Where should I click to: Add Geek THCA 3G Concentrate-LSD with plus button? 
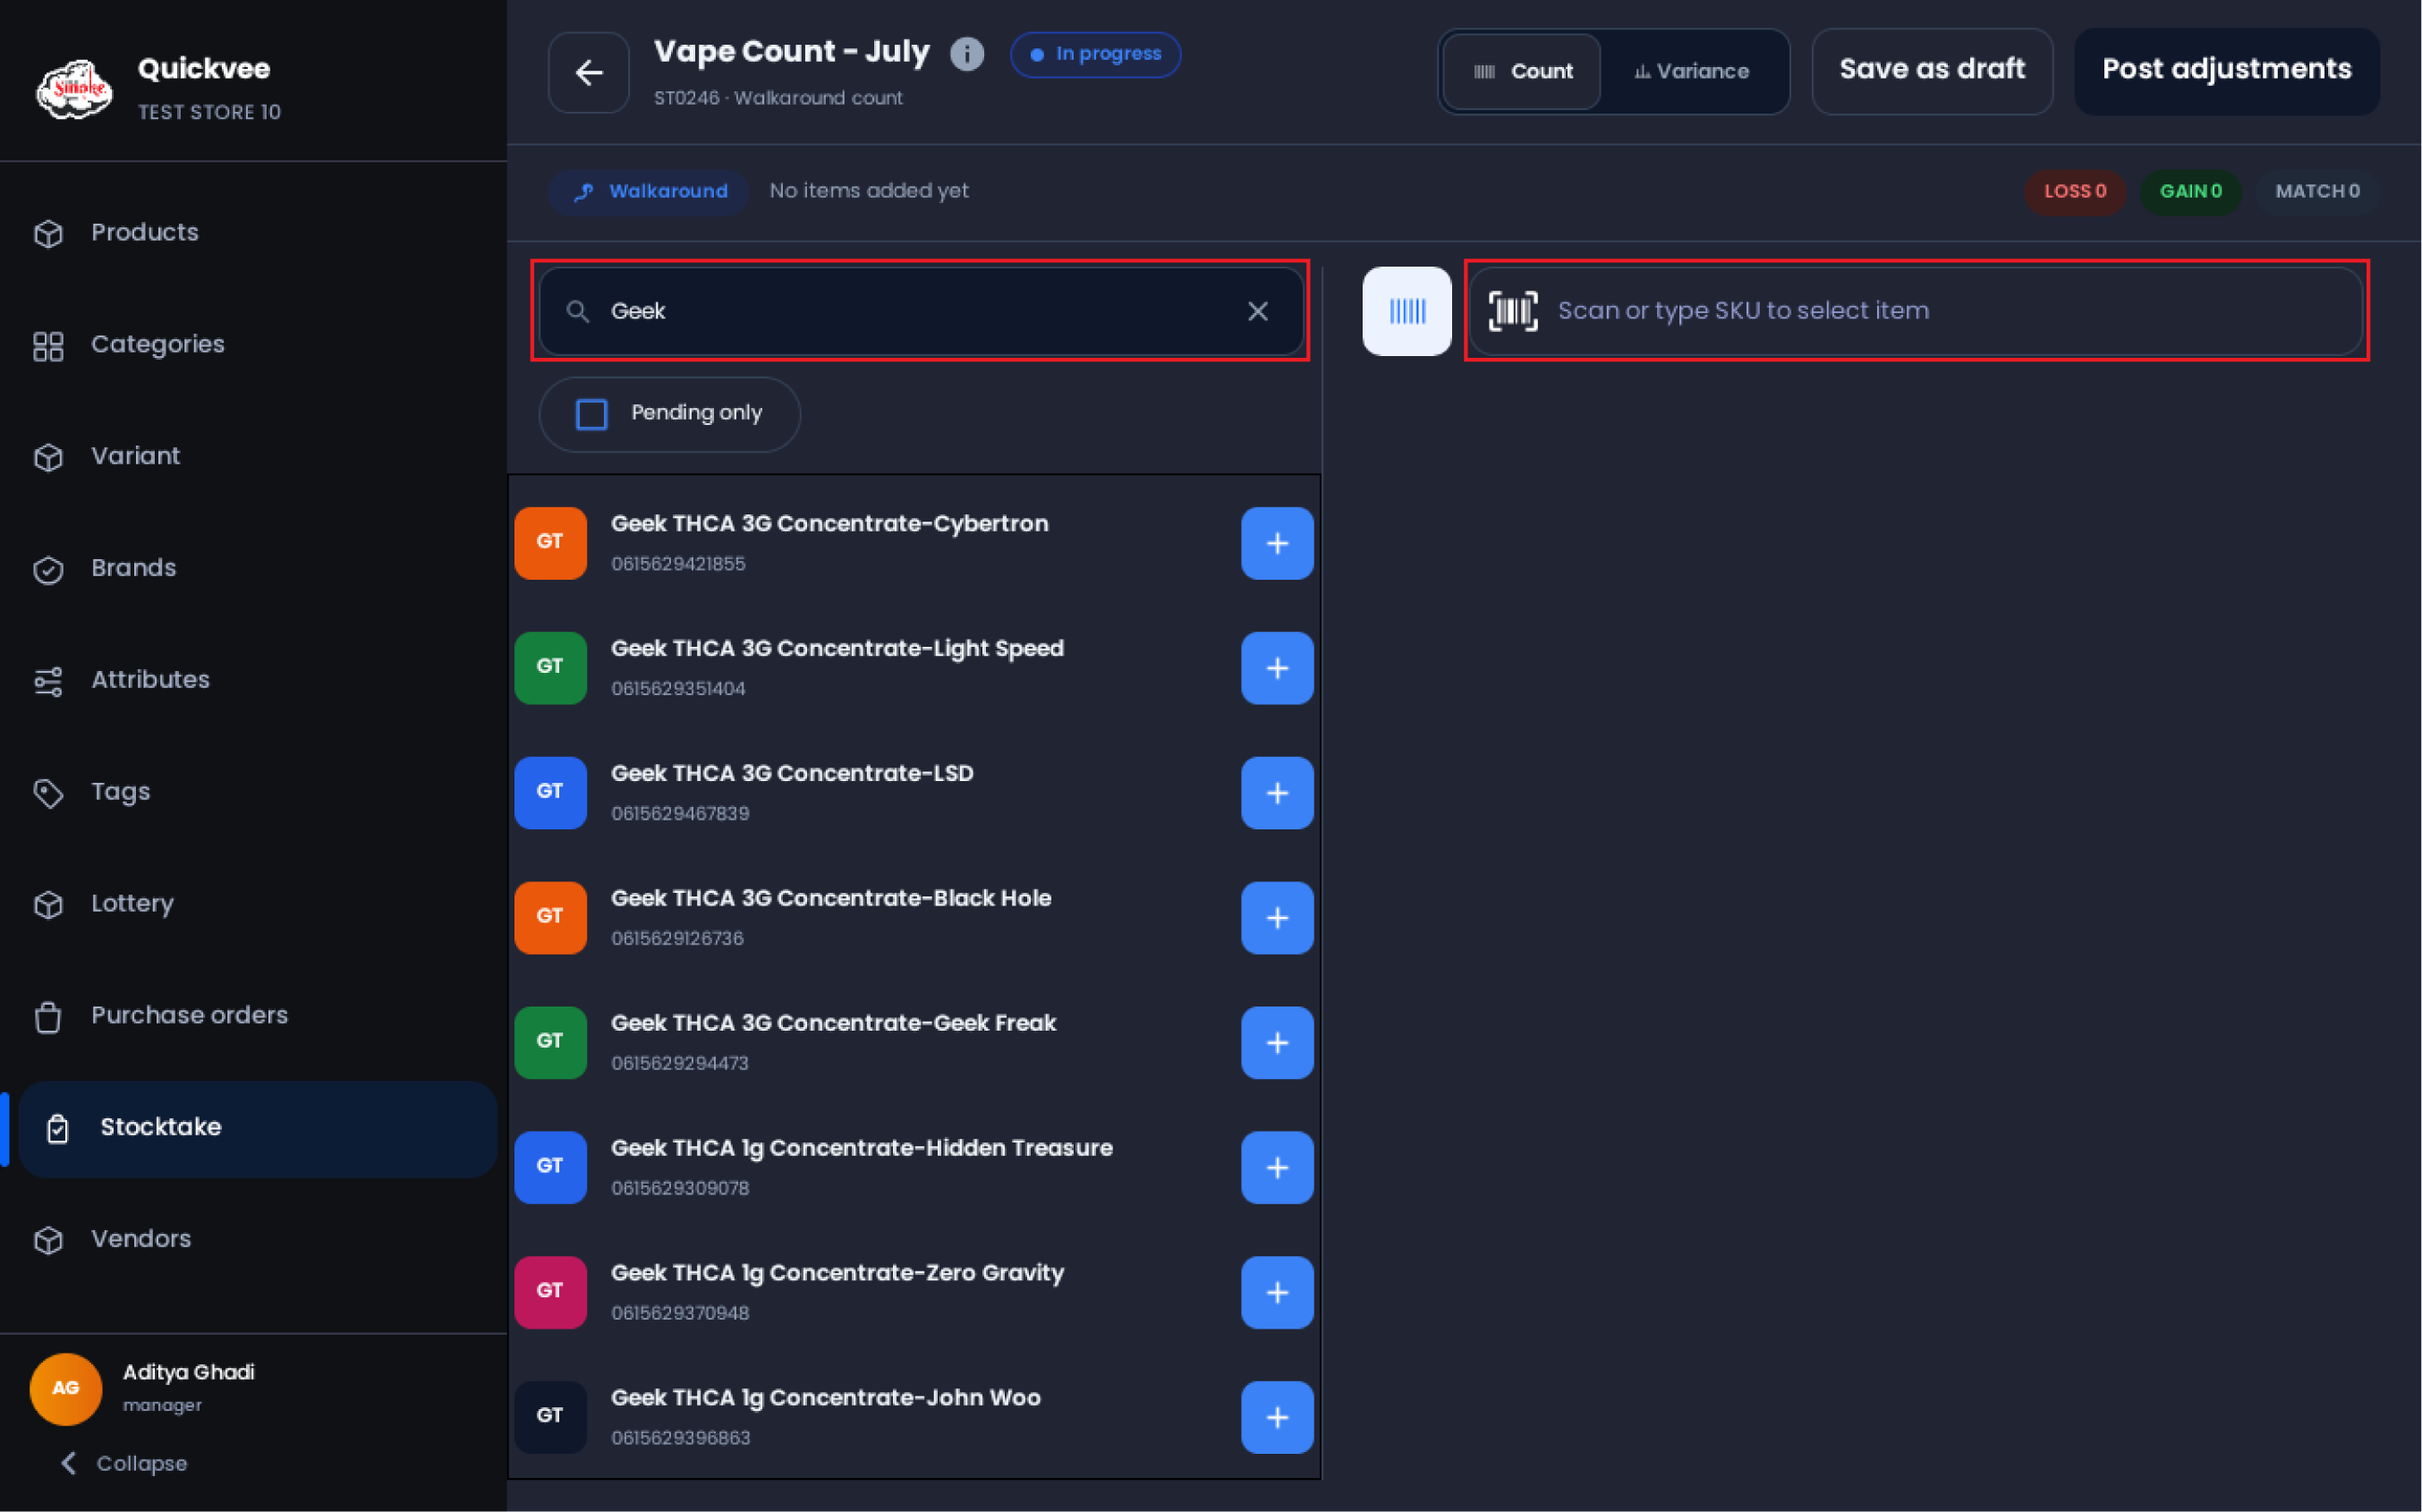(1277, 793)
